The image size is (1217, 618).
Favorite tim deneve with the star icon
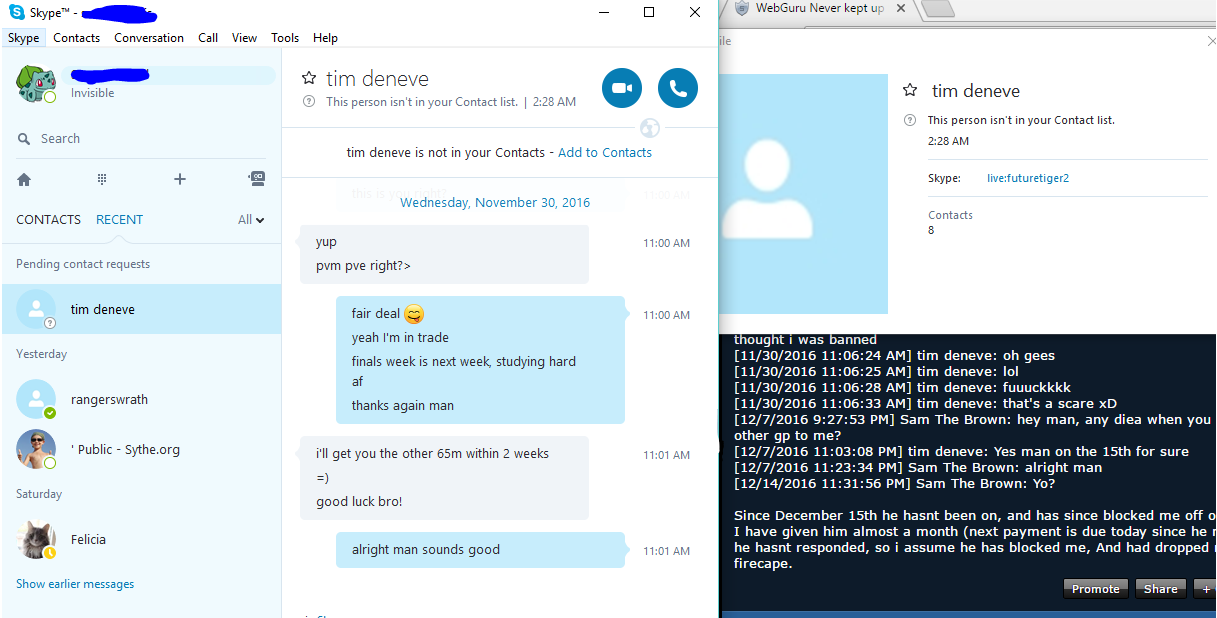309,78
